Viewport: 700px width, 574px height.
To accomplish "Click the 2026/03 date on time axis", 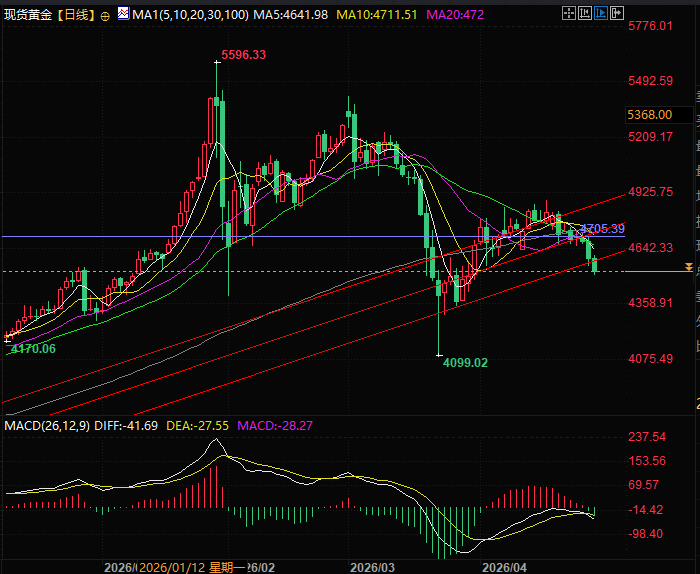I will [373, 566].
